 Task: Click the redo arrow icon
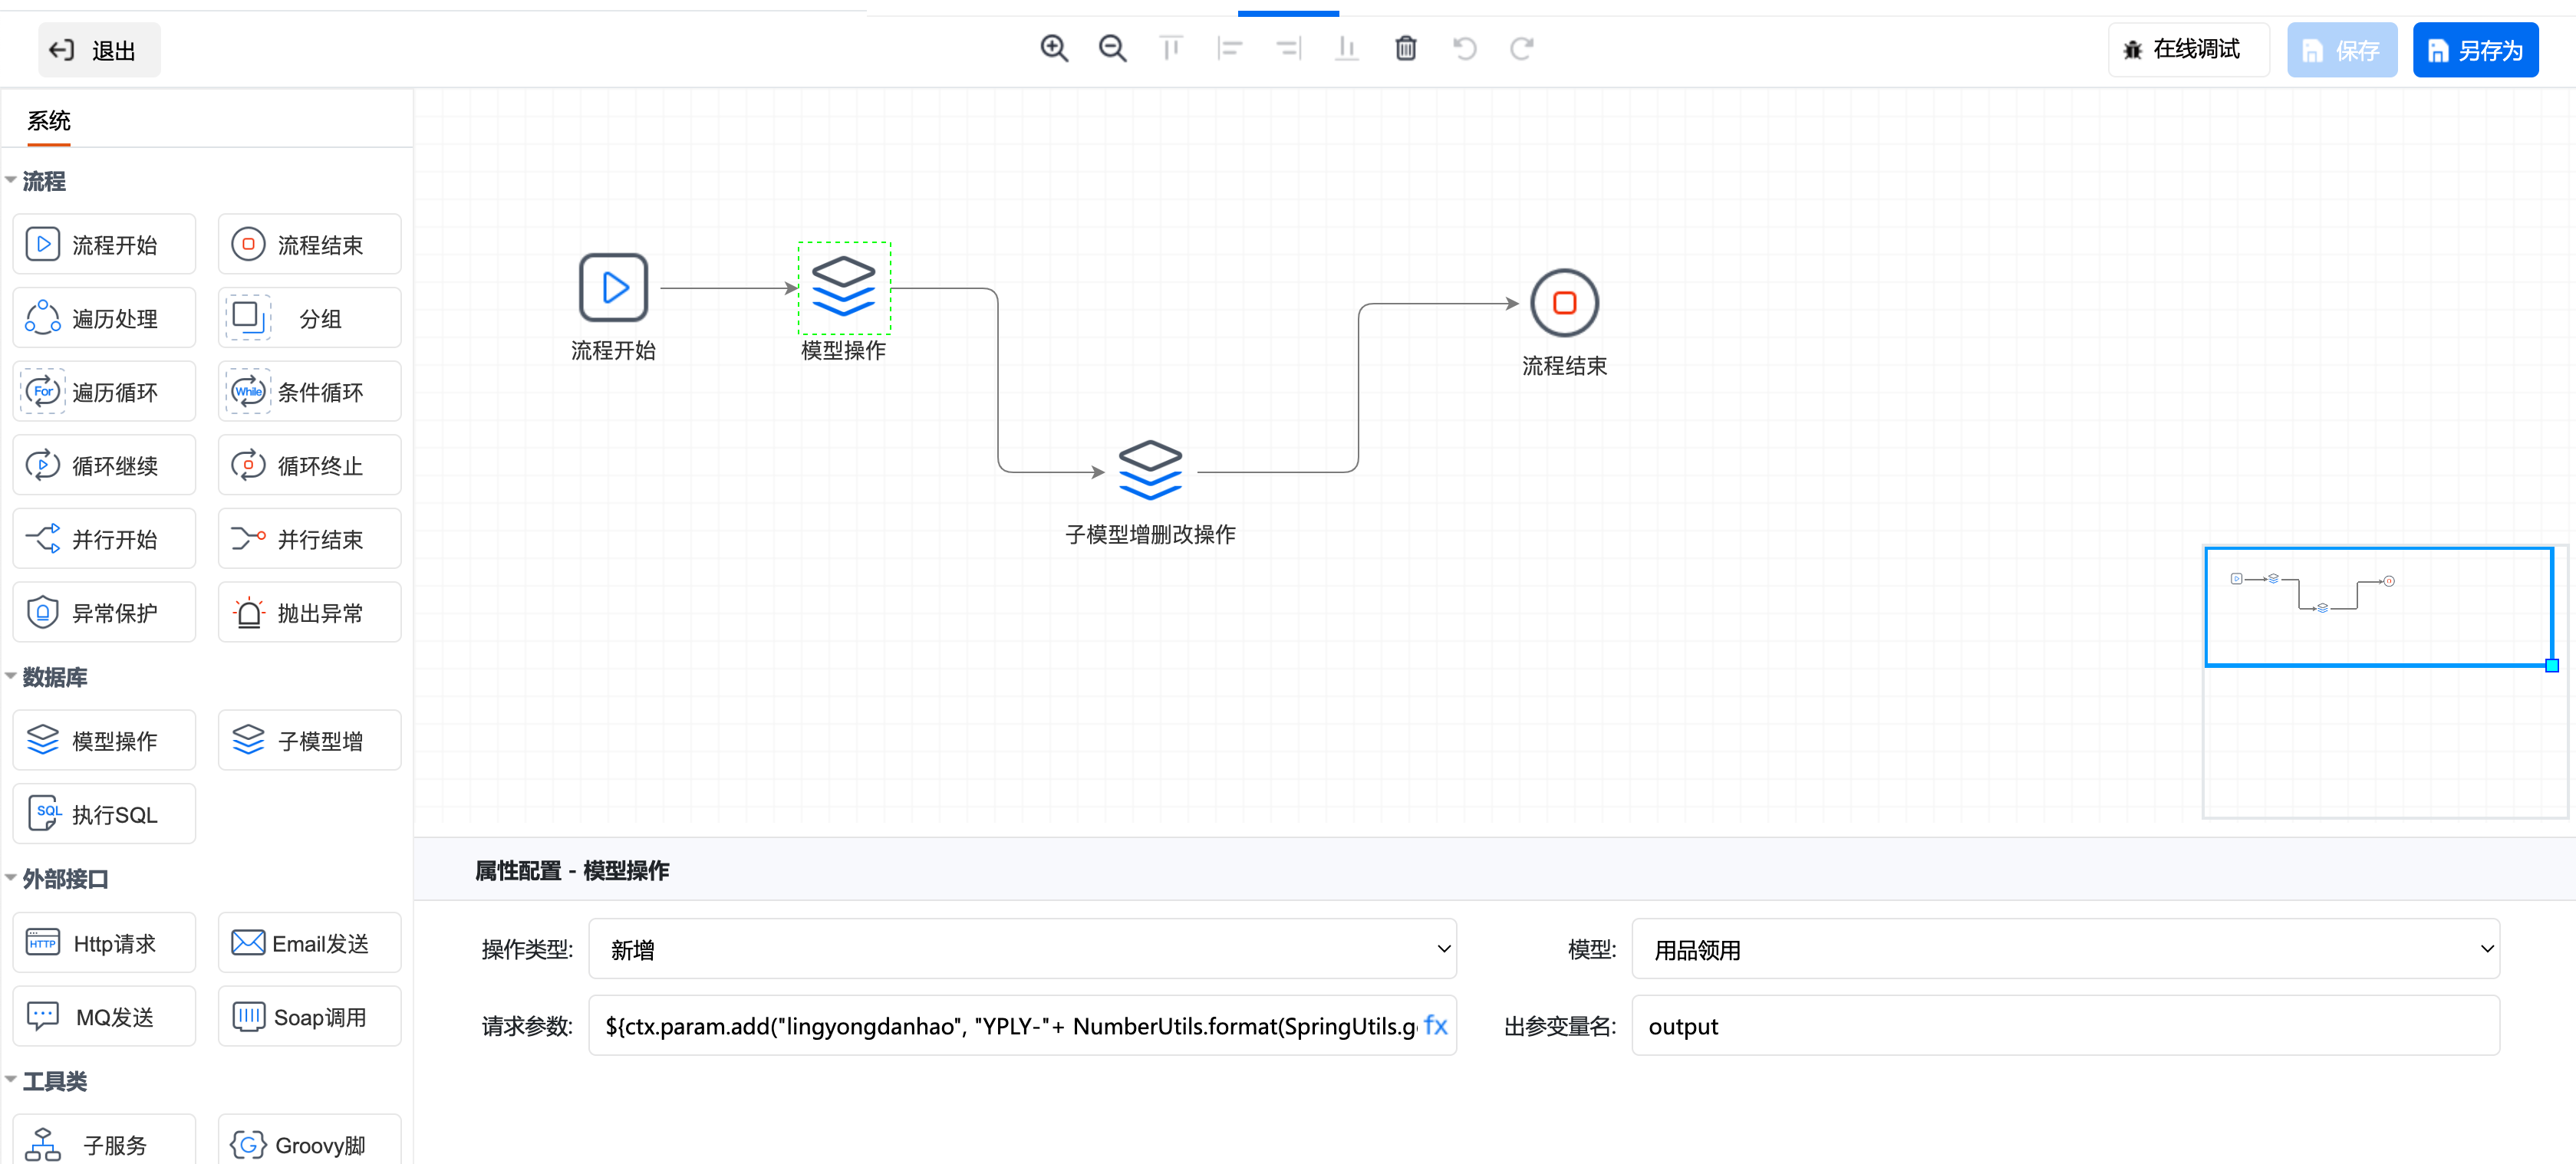(1522, 48)
